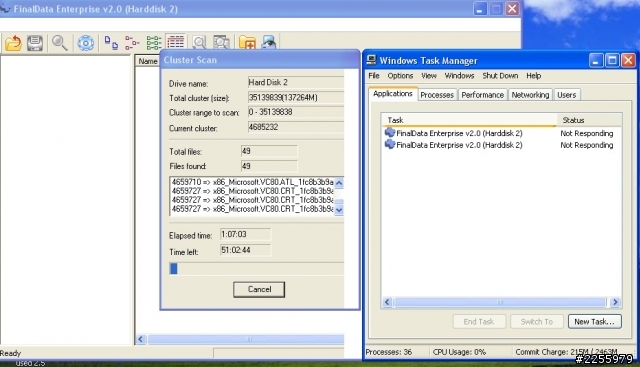Click the down arrow of the scan log
This screenshot has width=640, height=367.
(x=339, y=210)
